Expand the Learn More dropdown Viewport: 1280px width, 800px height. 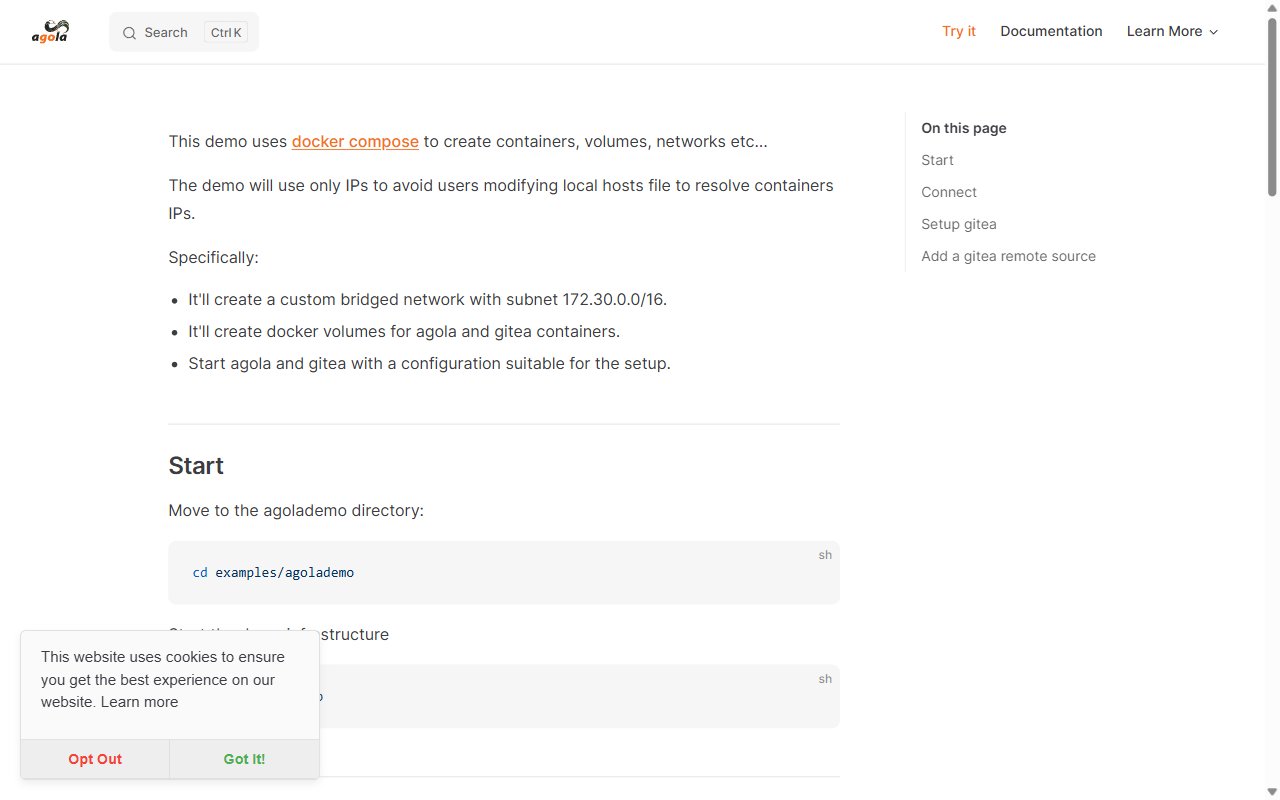(1173, 31)
